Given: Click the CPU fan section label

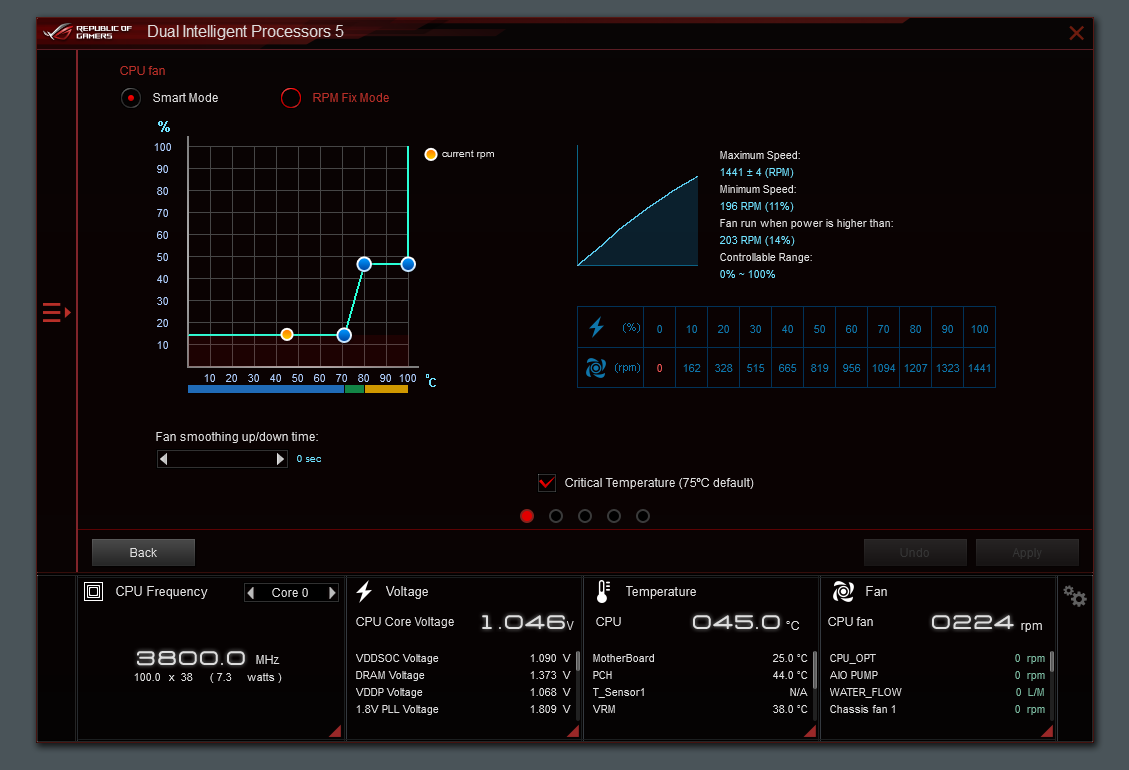Looking at the screenshot, I should point(143,71).
